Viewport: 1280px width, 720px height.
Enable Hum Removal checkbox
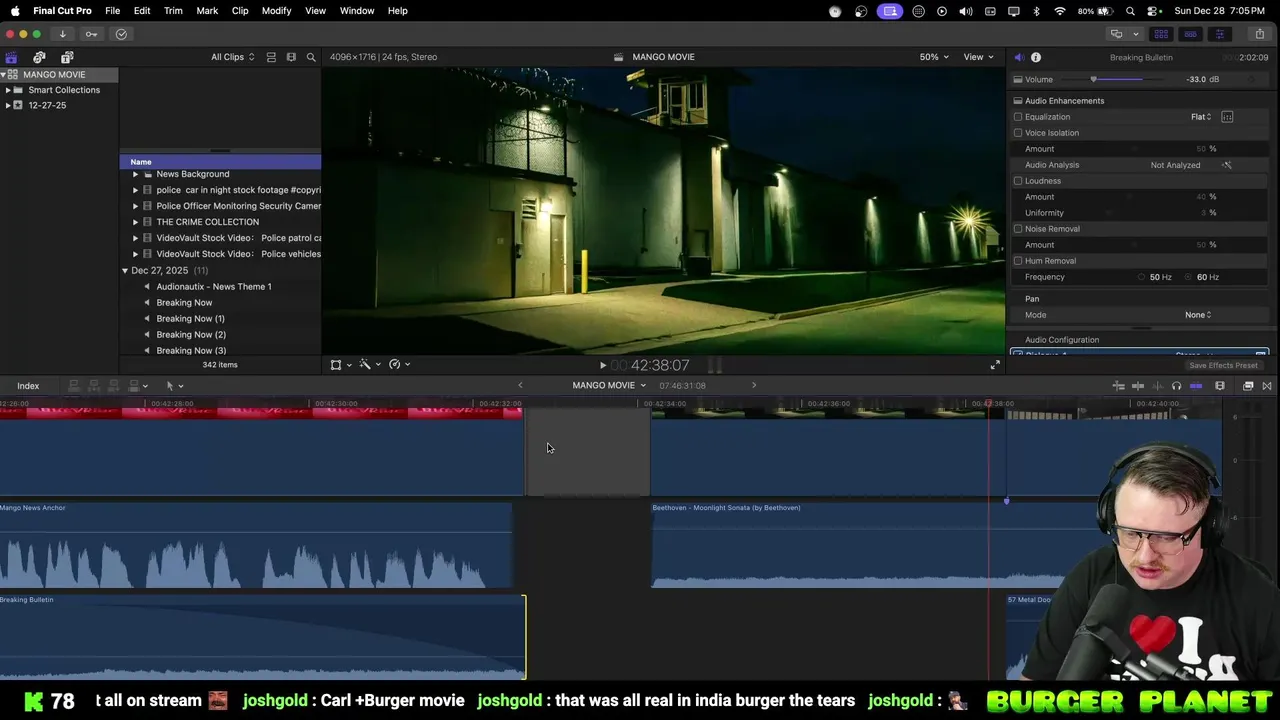(x=1018, y=261)
